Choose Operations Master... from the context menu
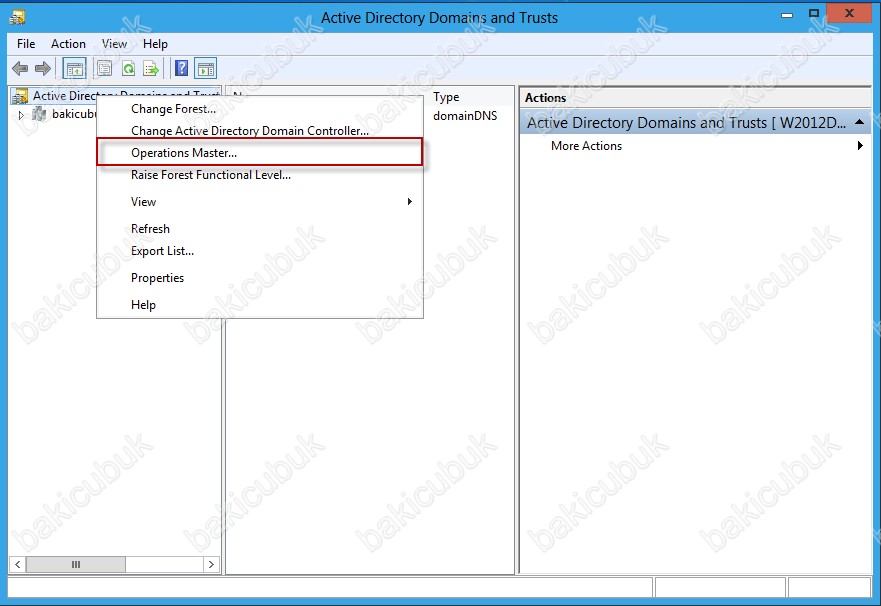 point(260,153)
